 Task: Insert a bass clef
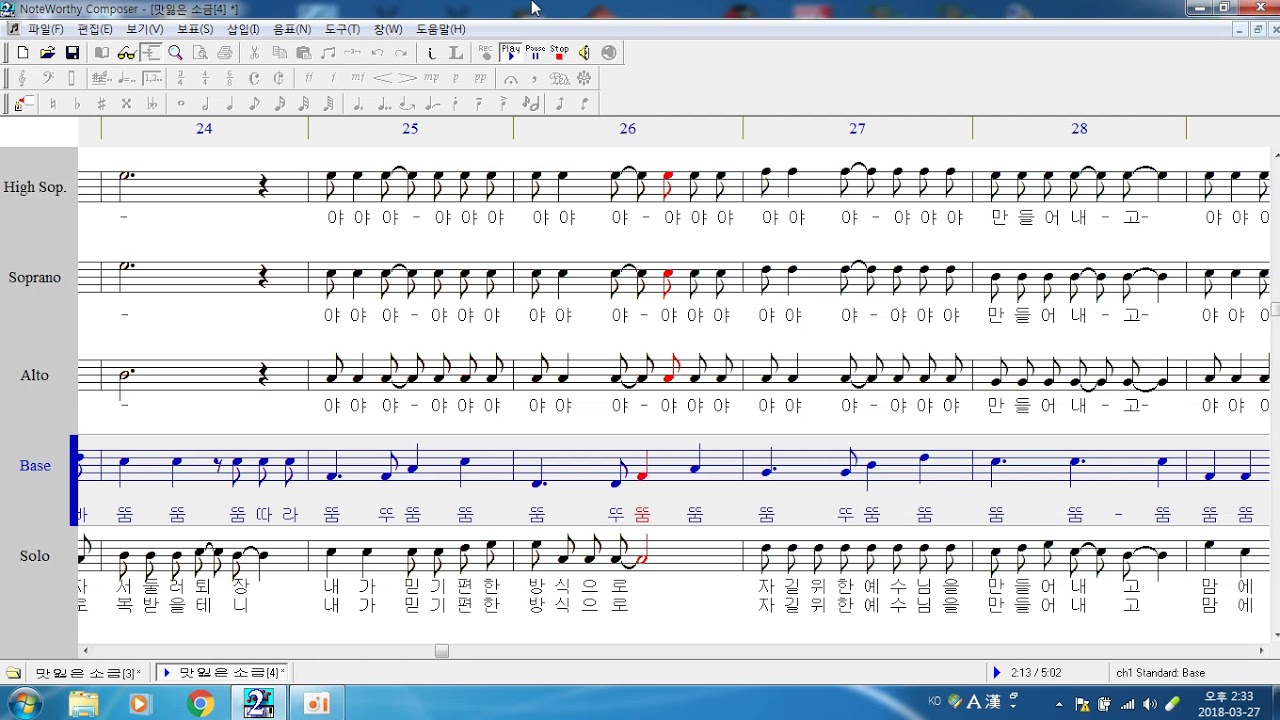47,78
